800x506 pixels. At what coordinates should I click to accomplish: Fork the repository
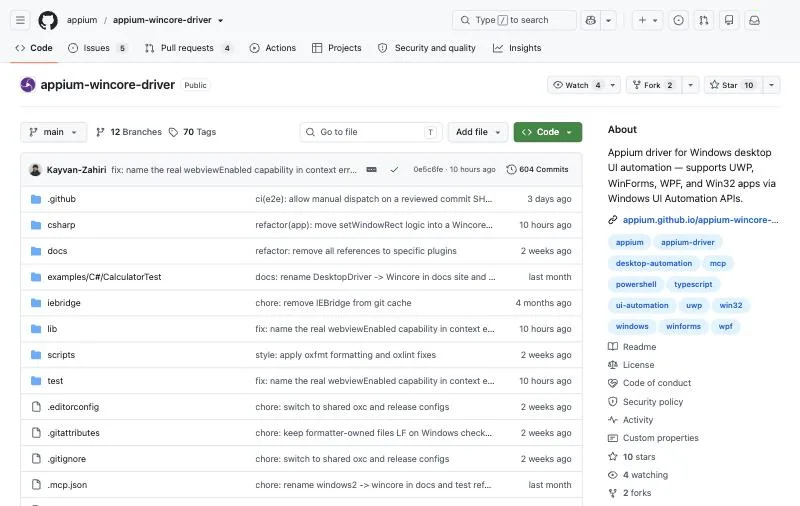tap(655, 85)
